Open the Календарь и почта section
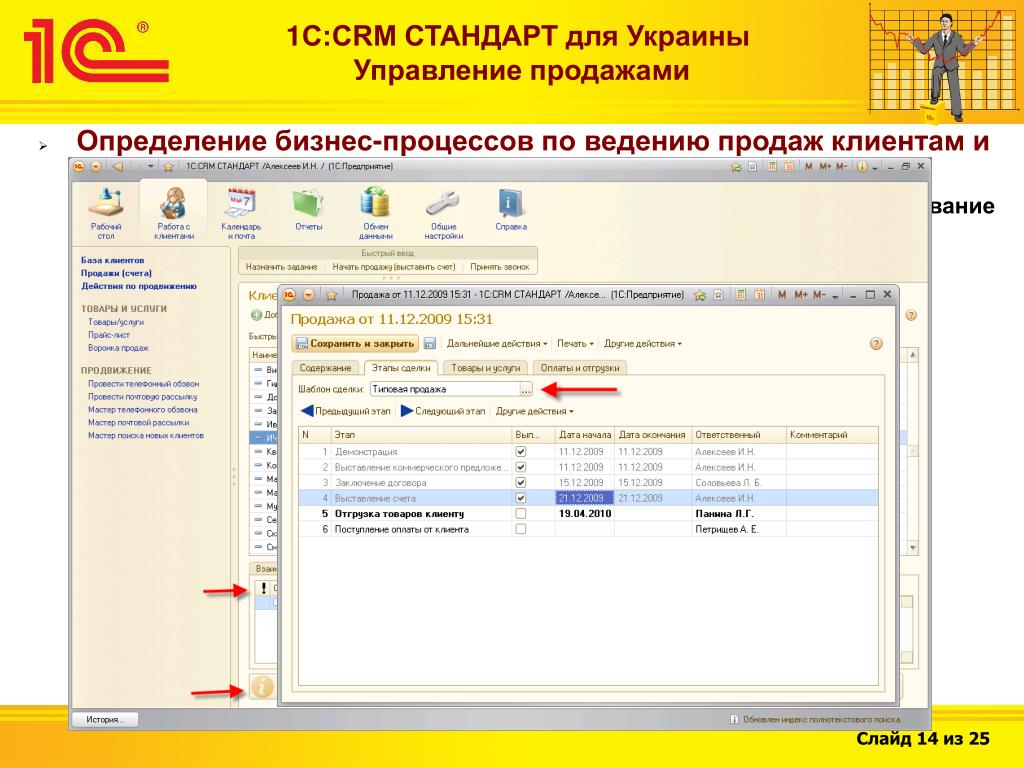1024x768 pixels. click(241, 212)
